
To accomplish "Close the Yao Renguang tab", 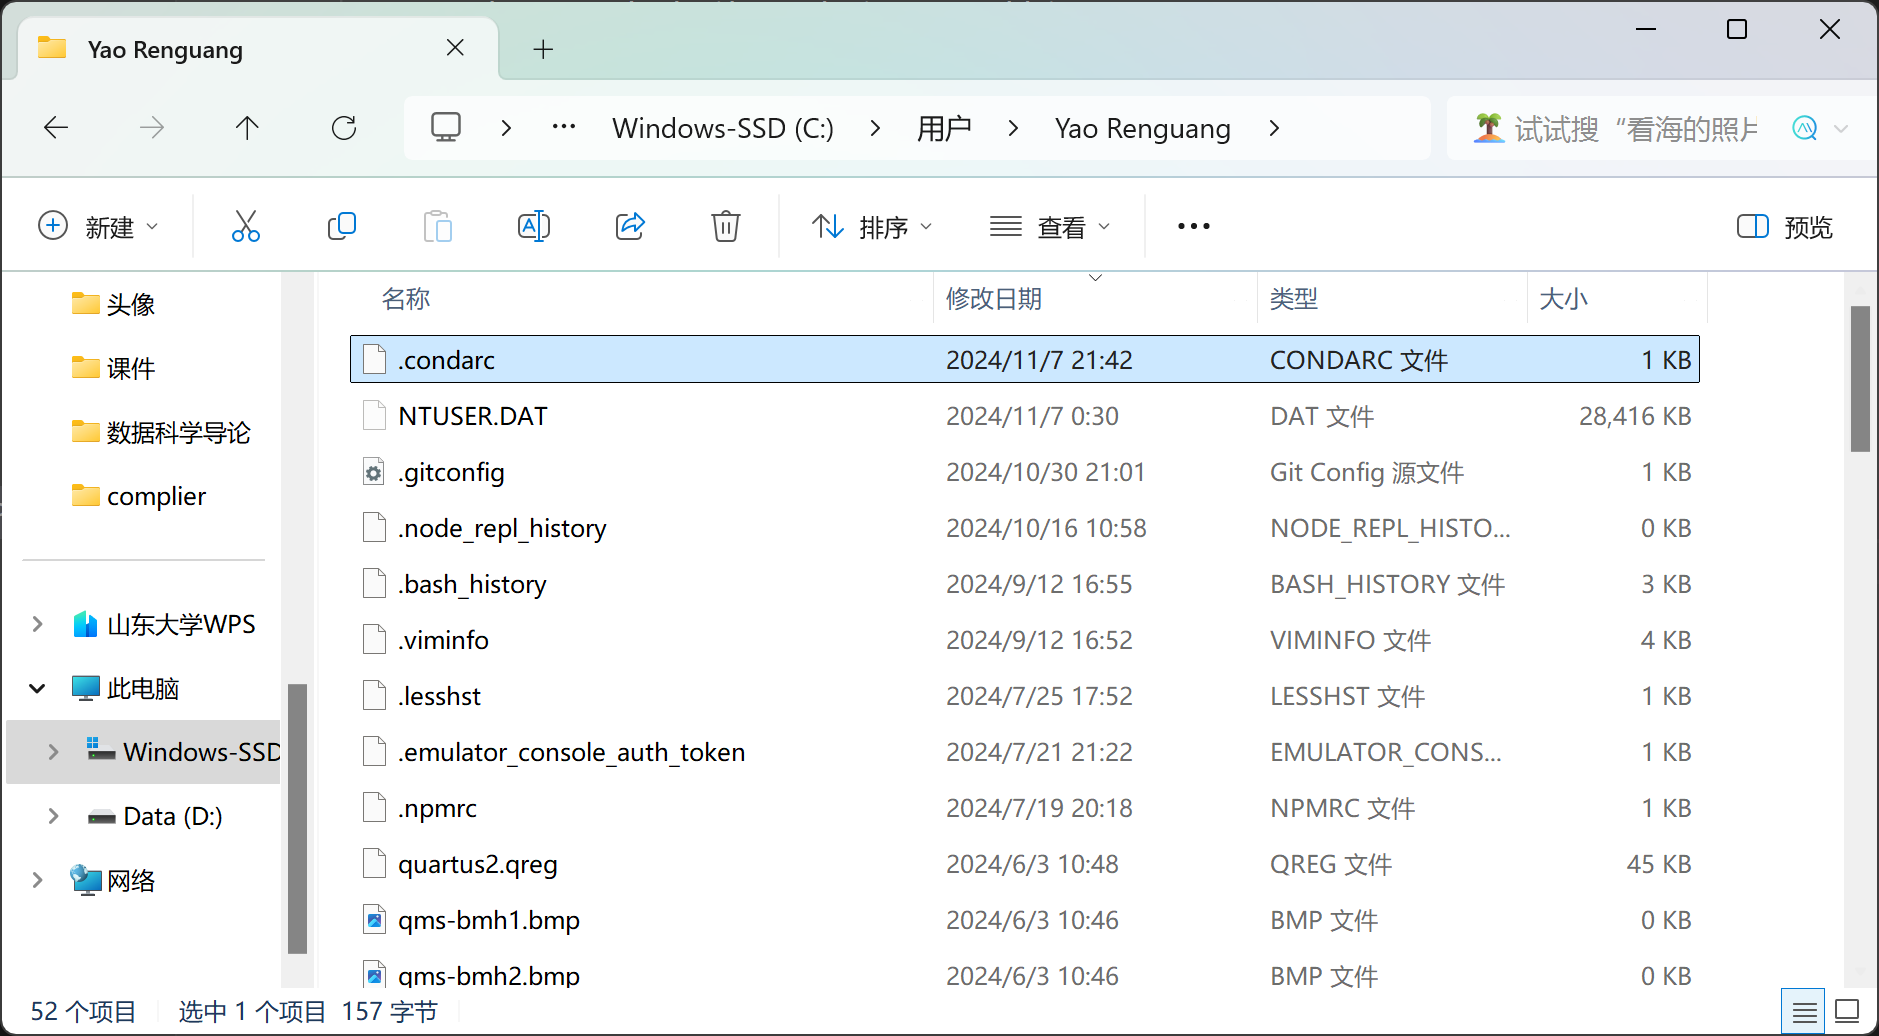I will 455,48.
